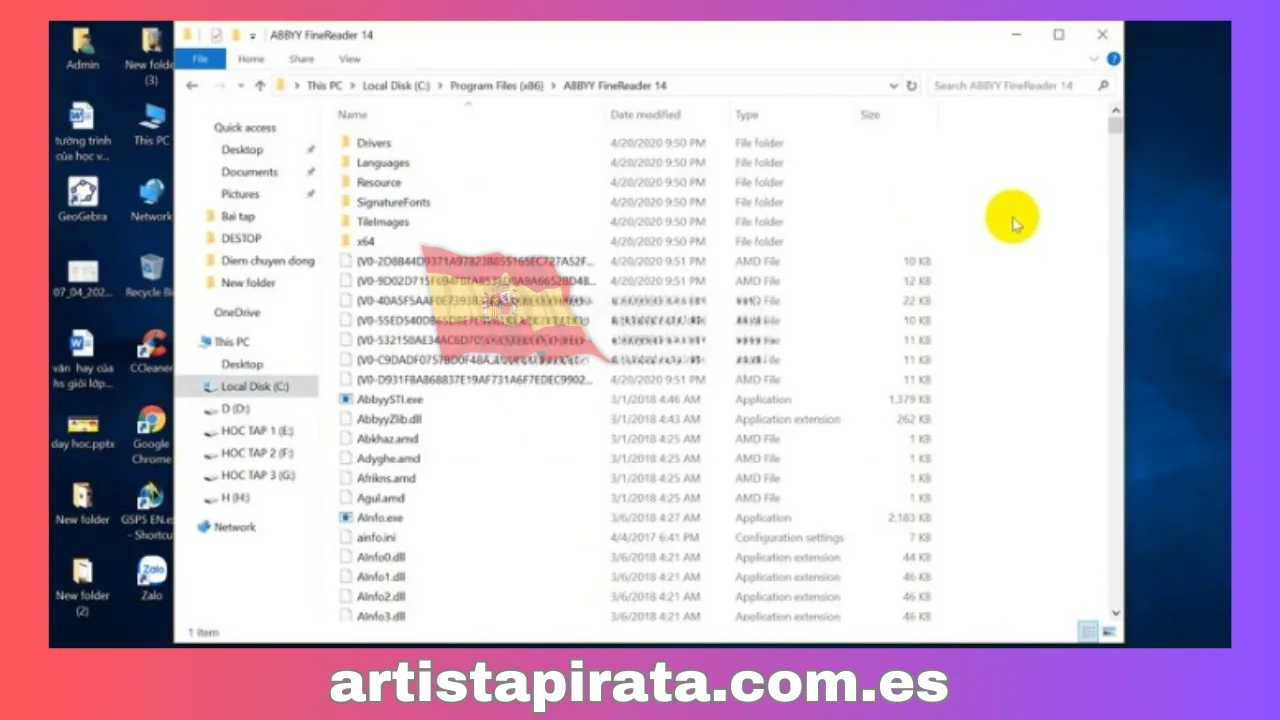Click the Back arrow in Explorer
The width and height of the screenshot is (1280, 720).
tap(192, 86)
